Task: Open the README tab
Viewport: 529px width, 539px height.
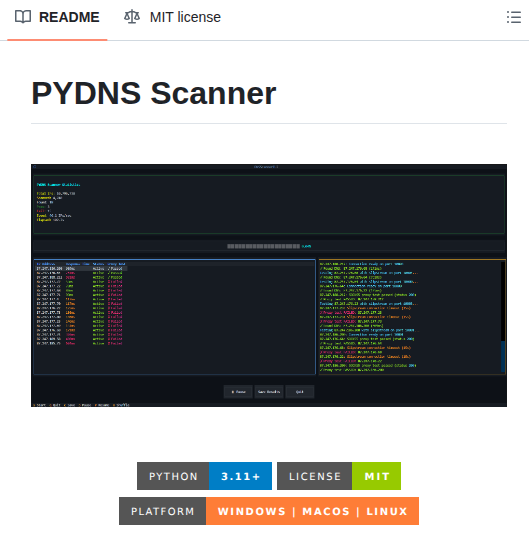Action: pyautogui.click(x=57, y=17)
